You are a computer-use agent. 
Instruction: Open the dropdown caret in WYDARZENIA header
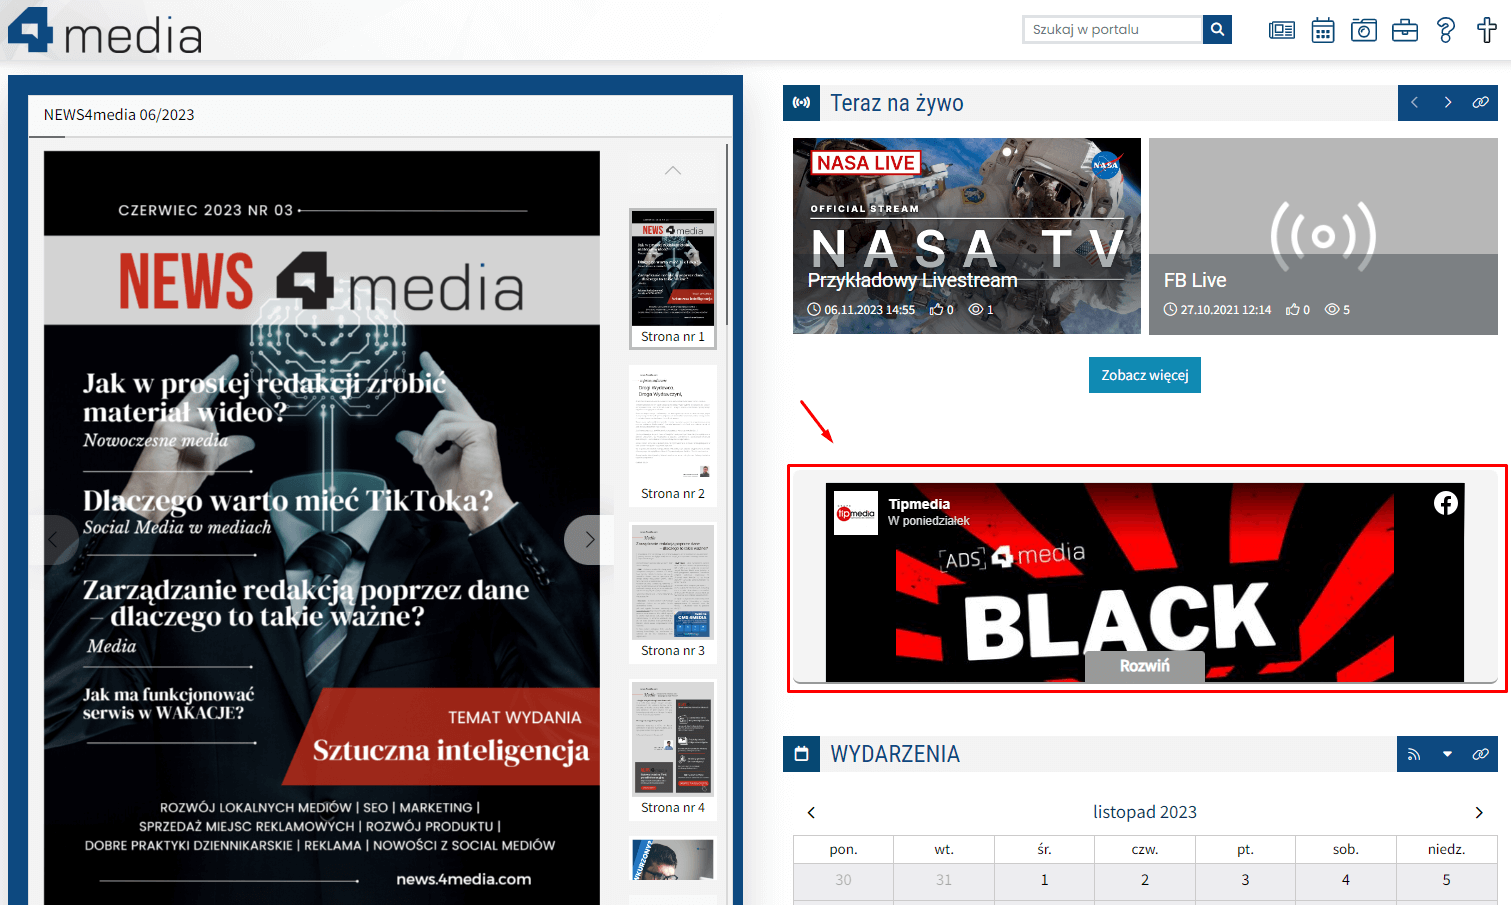1447,754
